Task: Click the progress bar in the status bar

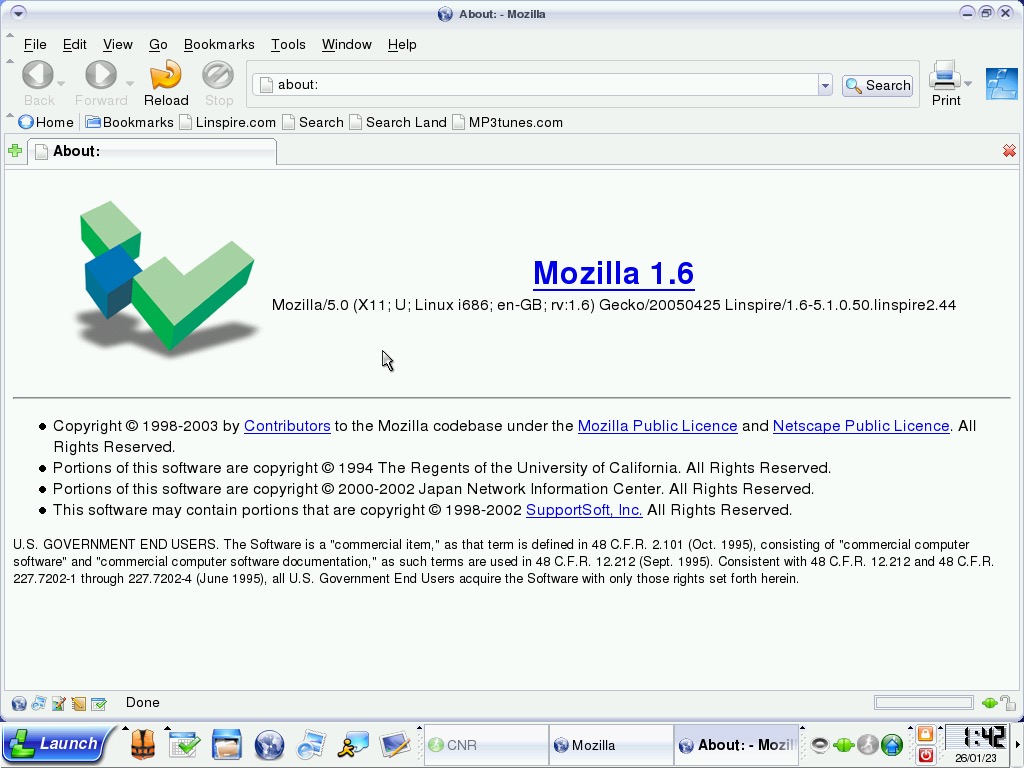Action: point(923,703)
